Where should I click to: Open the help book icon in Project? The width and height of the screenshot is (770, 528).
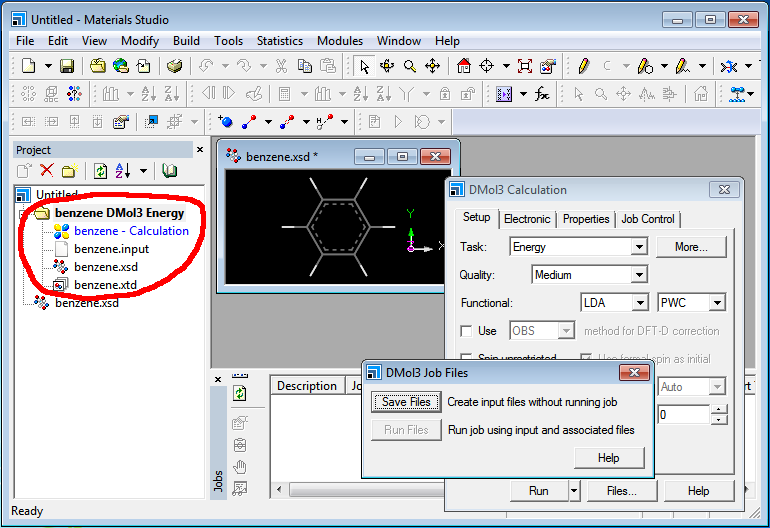click(169, 170)
